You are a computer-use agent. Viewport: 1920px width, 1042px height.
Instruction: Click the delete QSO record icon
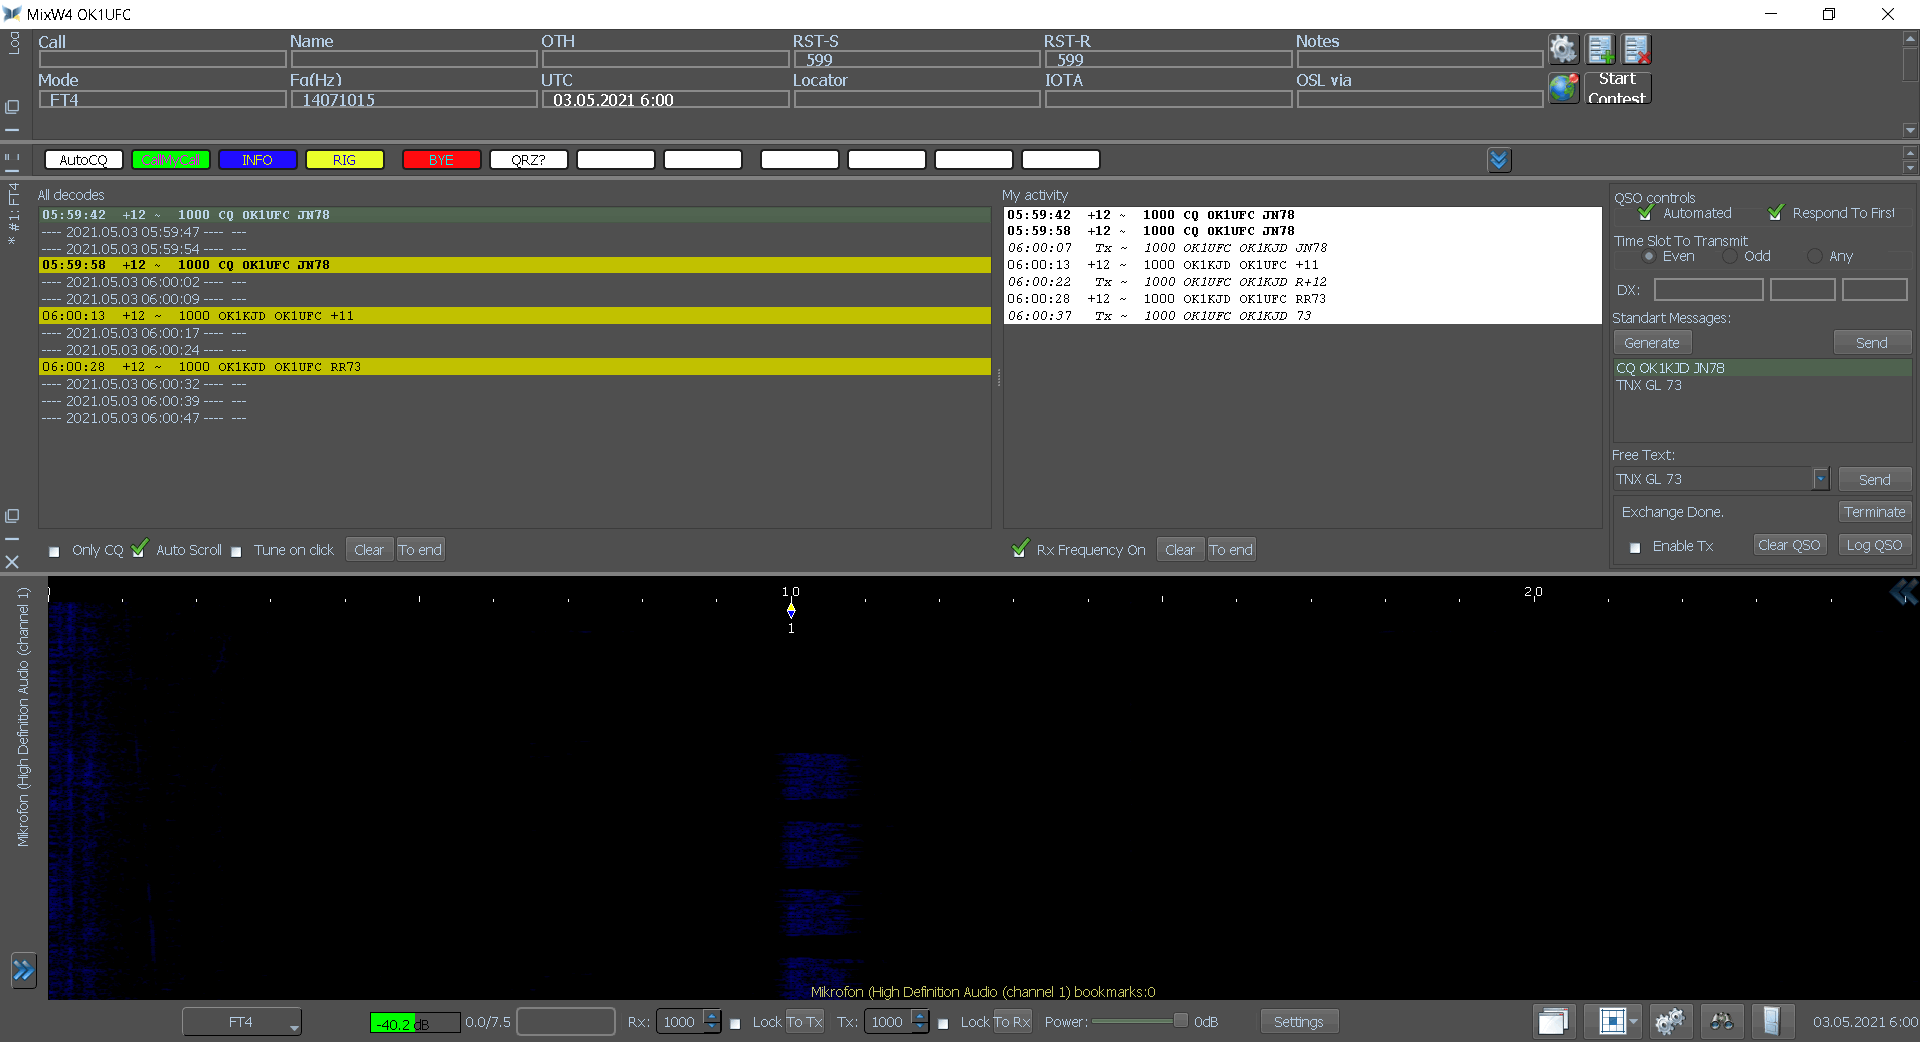(x=1636, y=49)
